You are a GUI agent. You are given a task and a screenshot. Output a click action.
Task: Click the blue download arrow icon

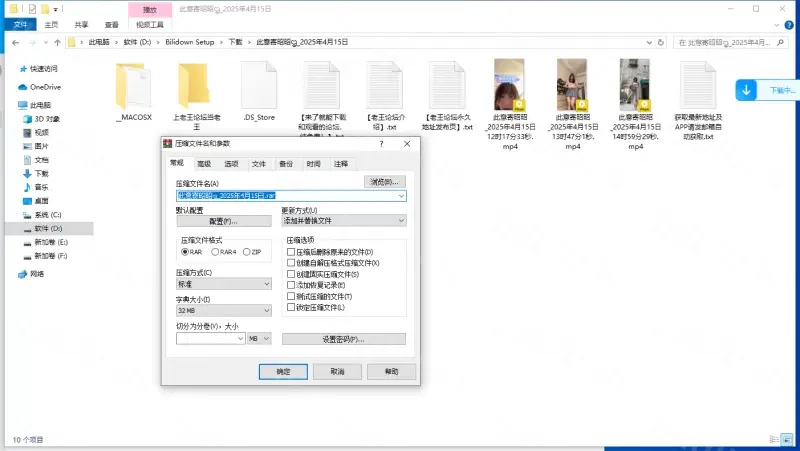(746, 90)
